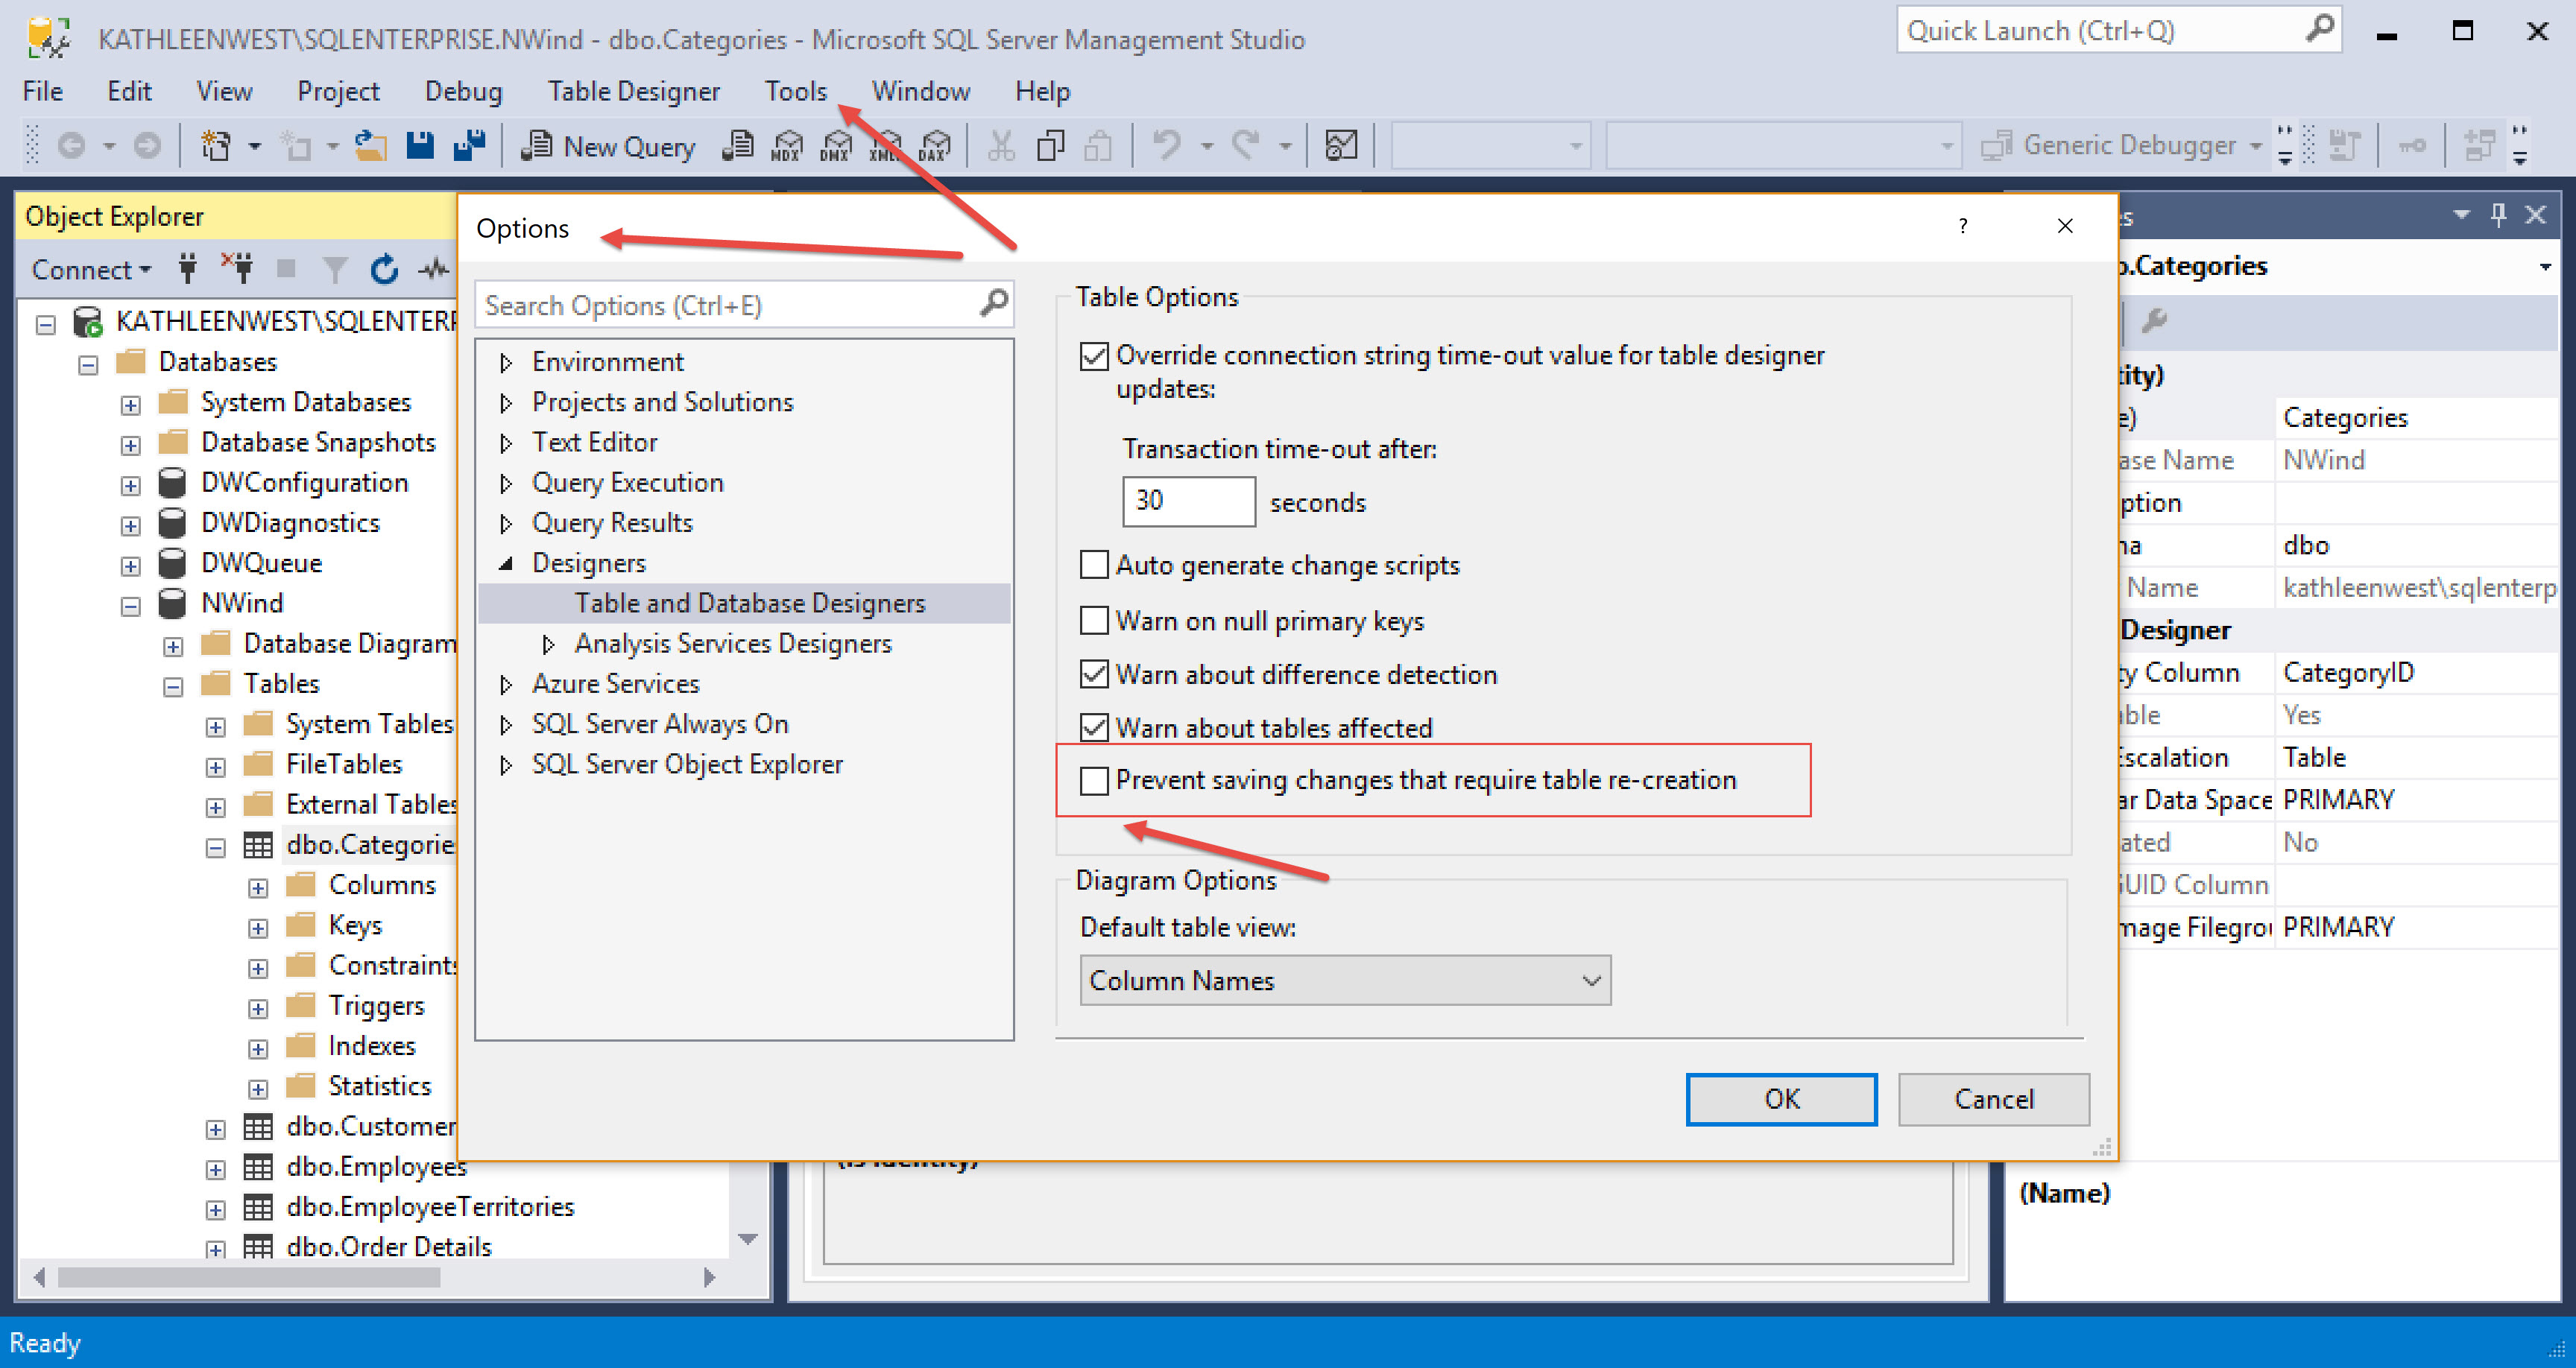Screen dimensions: 2576x1368
Task: Enable Auto generate change scripts
Action: coord(1094,565)
